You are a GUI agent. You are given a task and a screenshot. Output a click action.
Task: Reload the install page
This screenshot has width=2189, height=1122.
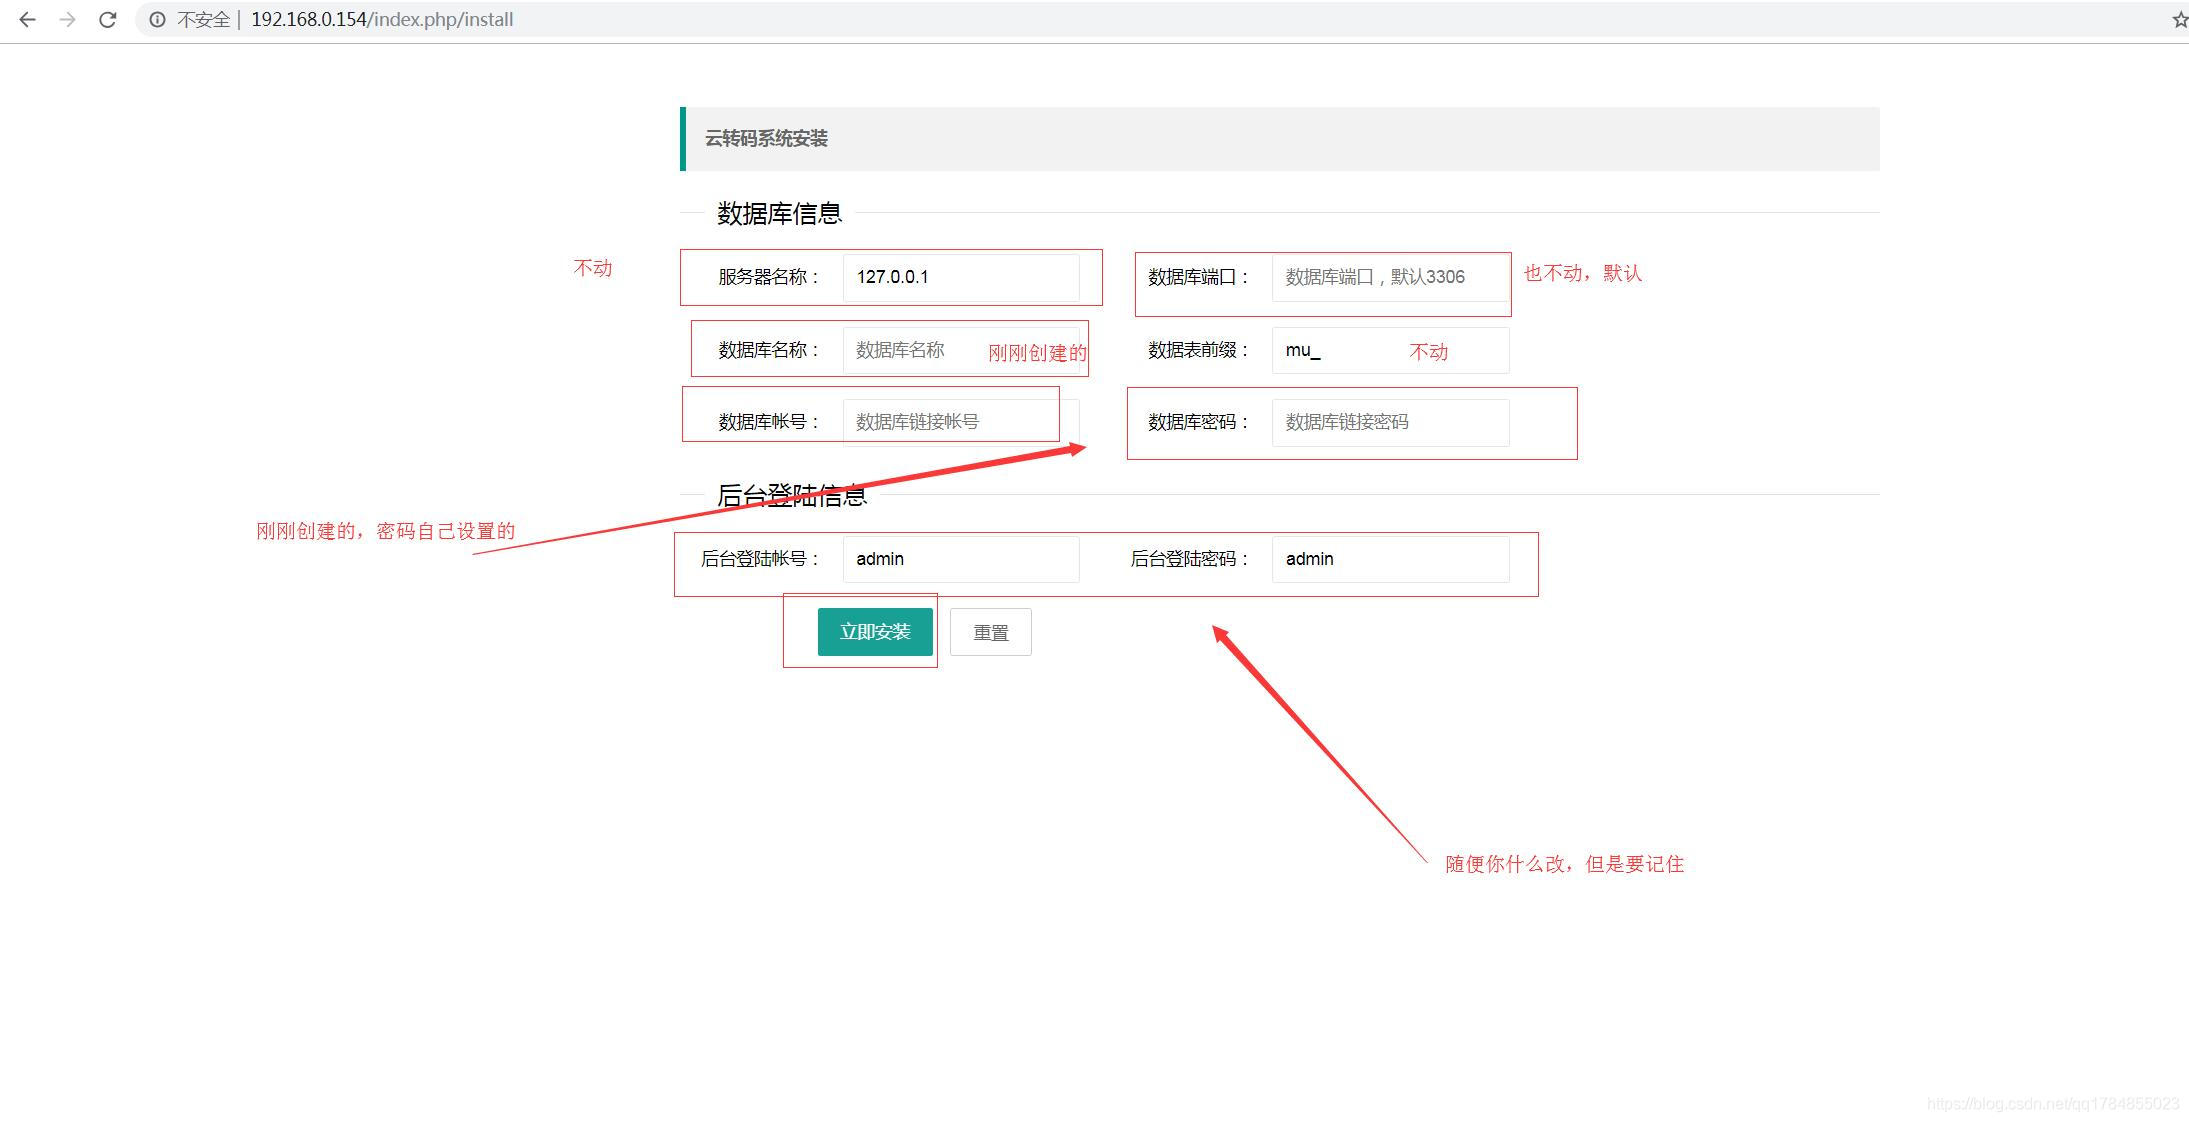(108, 19)
